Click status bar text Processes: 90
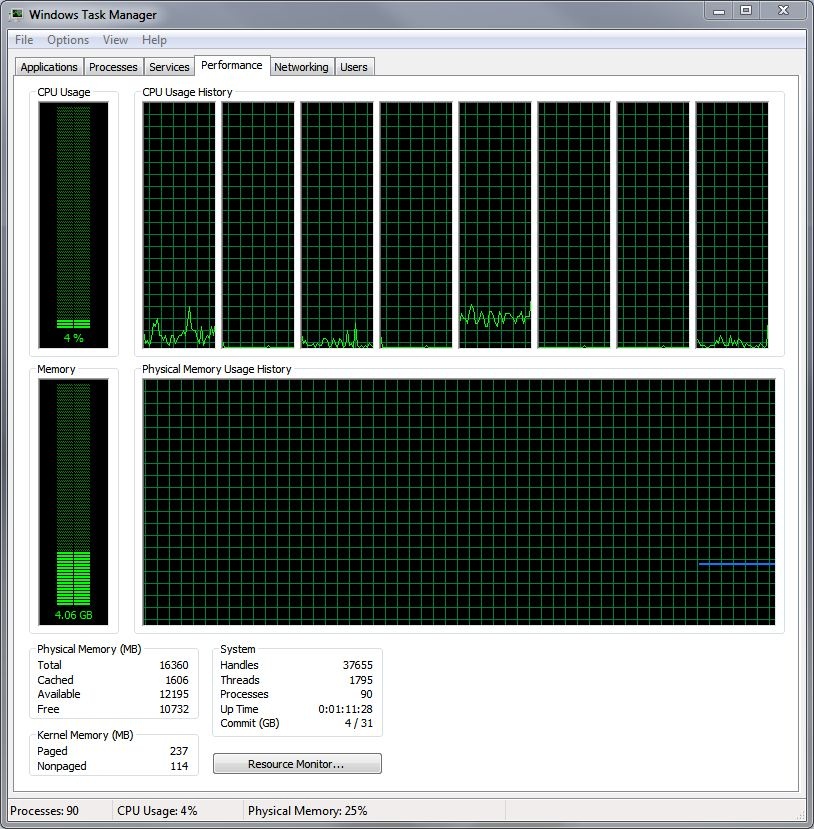The width and height of the screenshot is (814, 829). 44,810
